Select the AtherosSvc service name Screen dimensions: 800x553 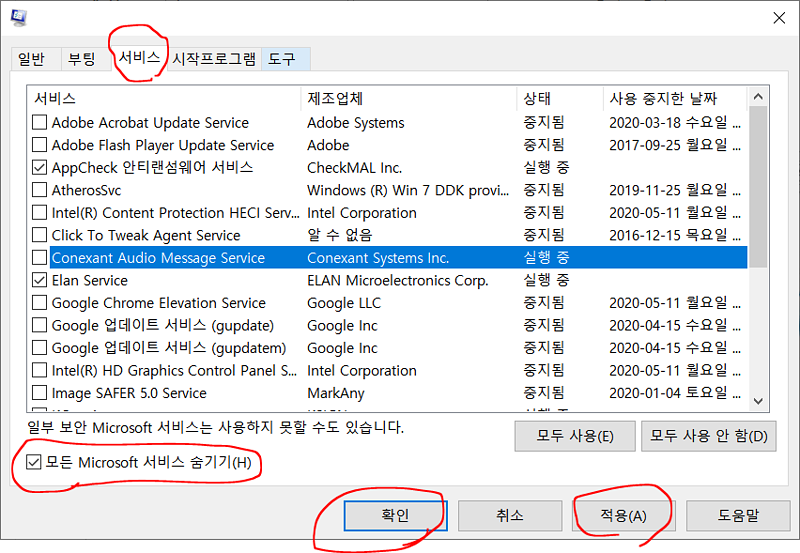point(86,190)
